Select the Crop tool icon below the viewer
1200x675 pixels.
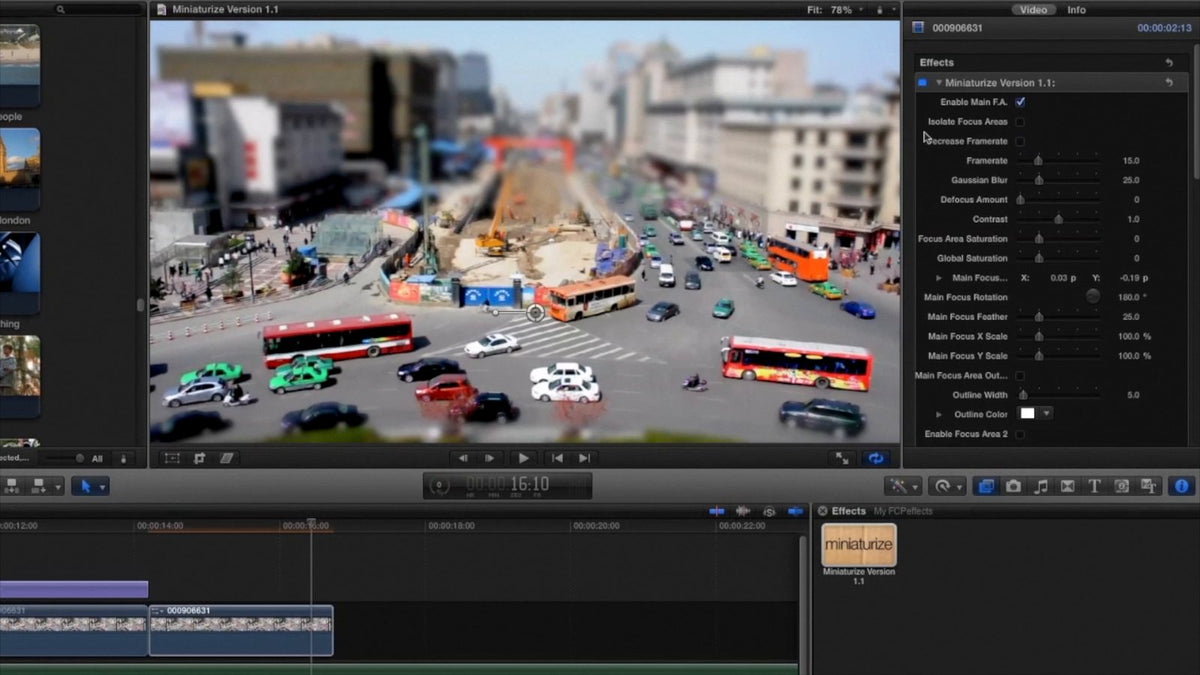pos(199,458)
